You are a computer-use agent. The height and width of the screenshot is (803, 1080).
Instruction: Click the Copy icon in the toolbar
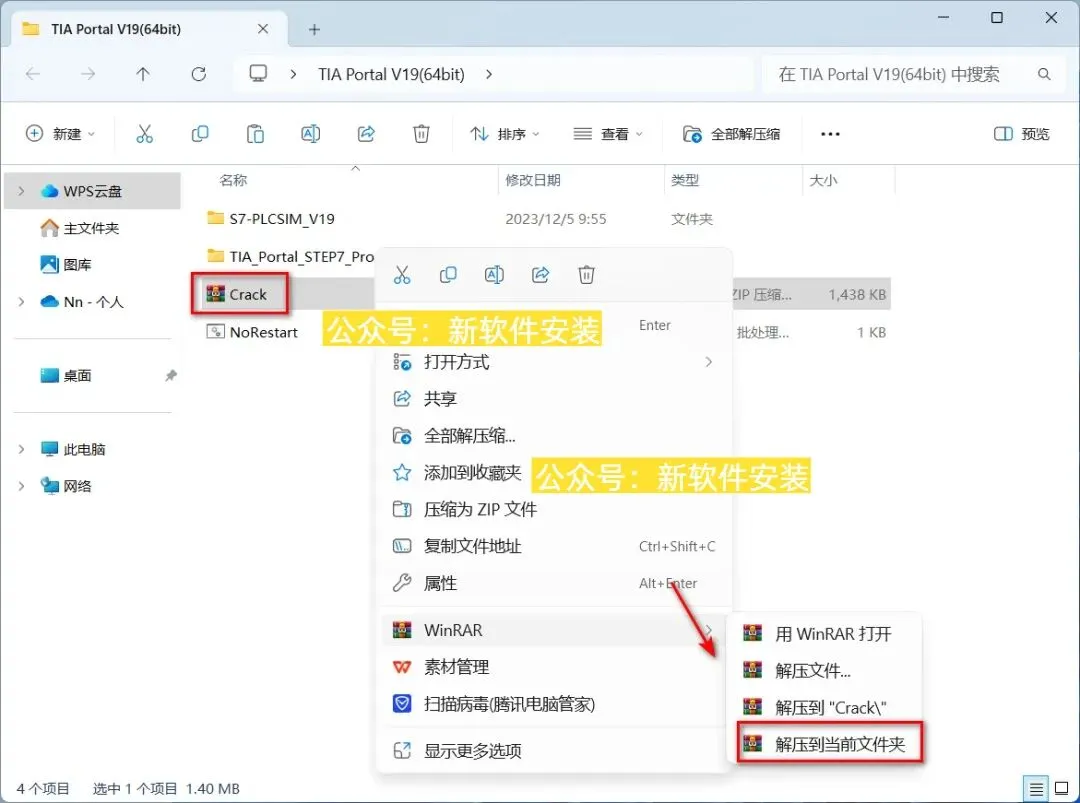pos(200,134)
